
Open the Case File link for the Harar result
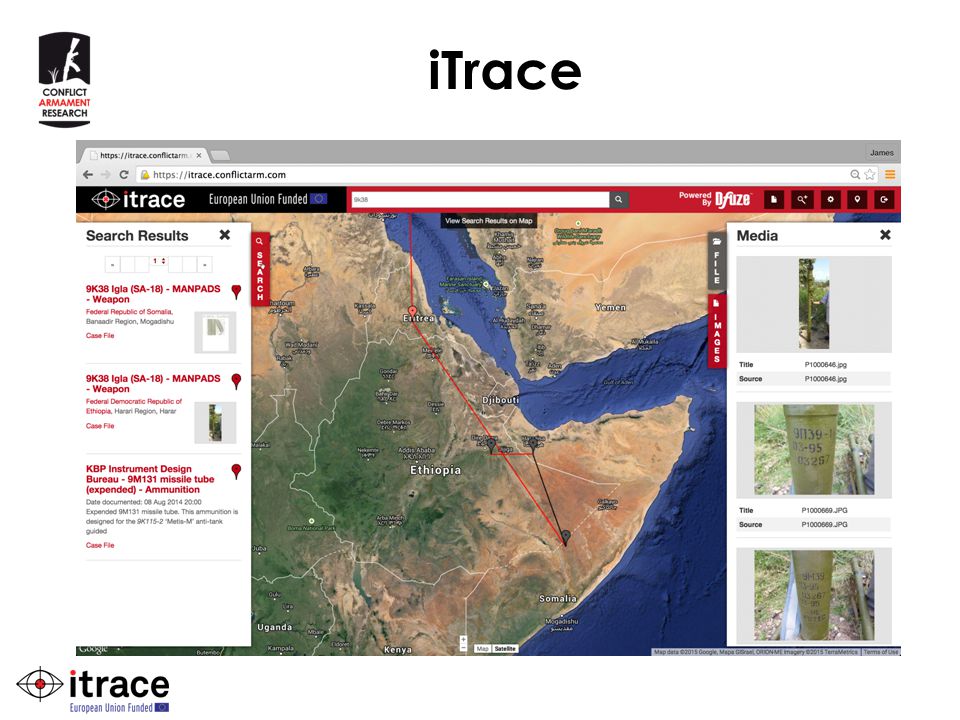pos(100,426)
